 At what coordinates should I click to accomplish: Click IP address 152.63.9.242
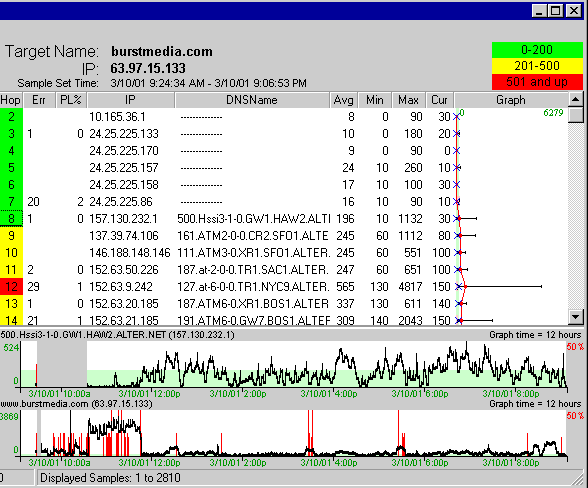click(x=121, y=287)
